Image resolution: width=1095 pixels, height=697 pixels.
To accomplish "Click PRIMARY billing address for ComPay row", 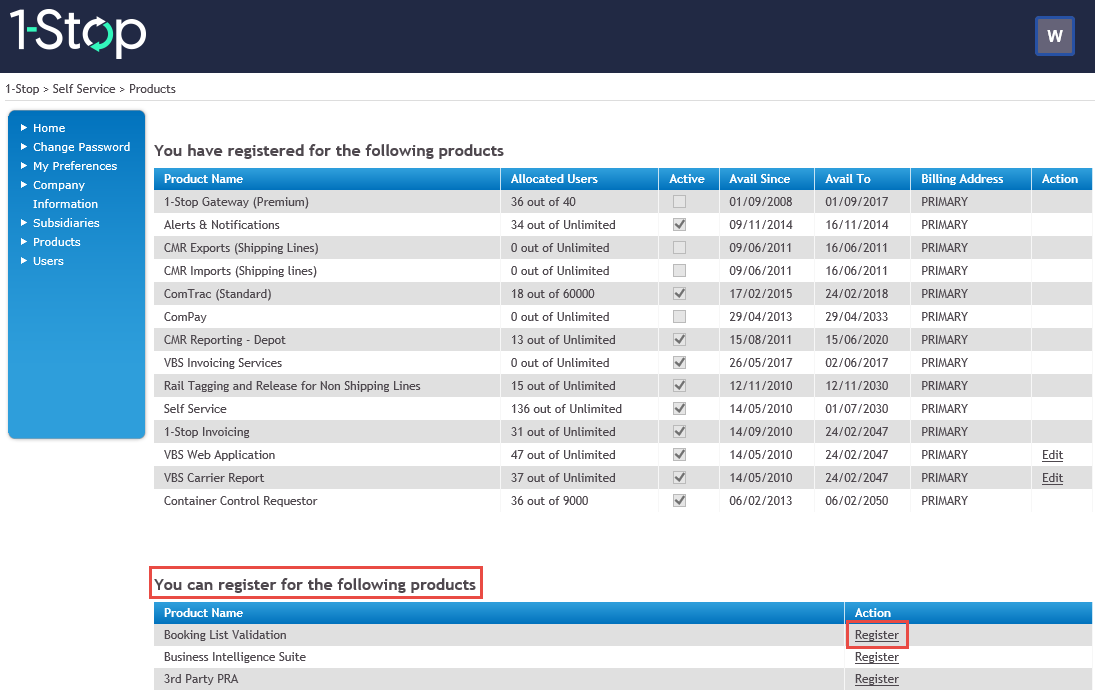I will (944, 317).
